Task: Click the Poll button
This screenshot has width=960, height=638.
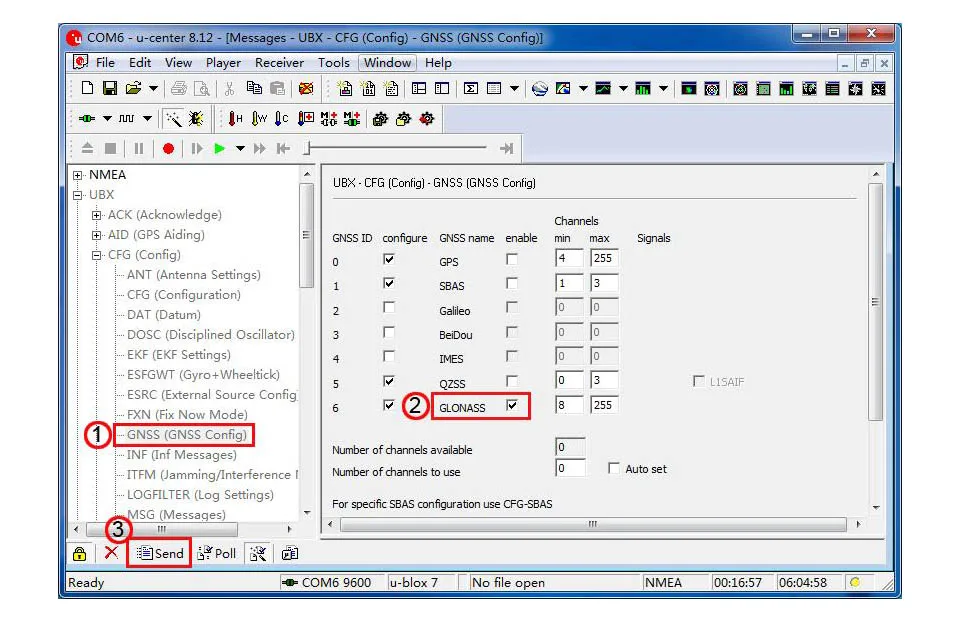Action: point(217,554)
